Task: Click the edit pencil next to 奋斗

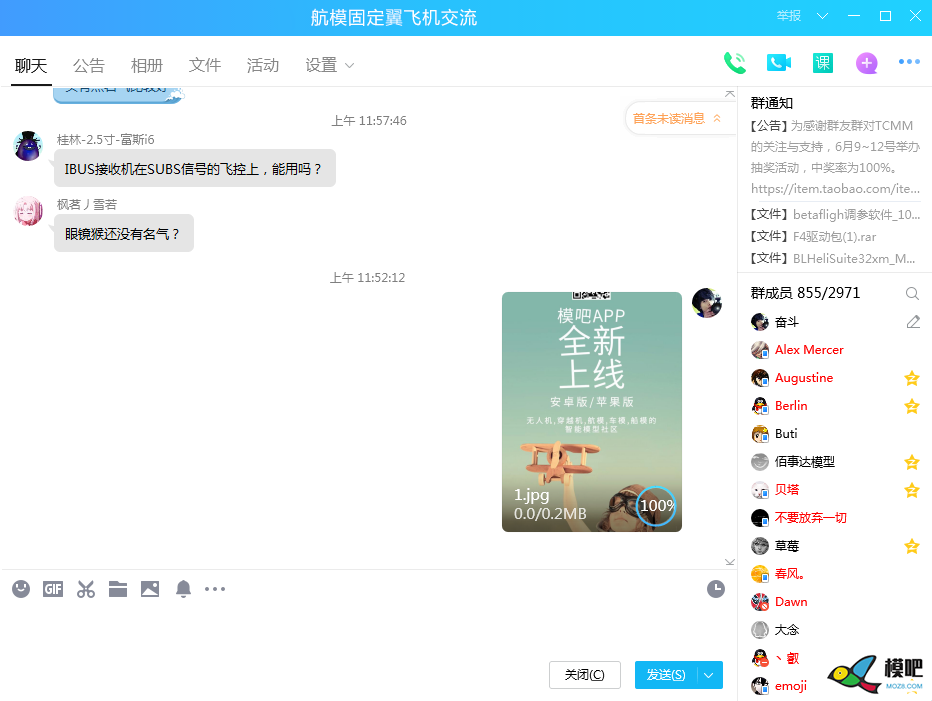Action: (x=913, y=322)
